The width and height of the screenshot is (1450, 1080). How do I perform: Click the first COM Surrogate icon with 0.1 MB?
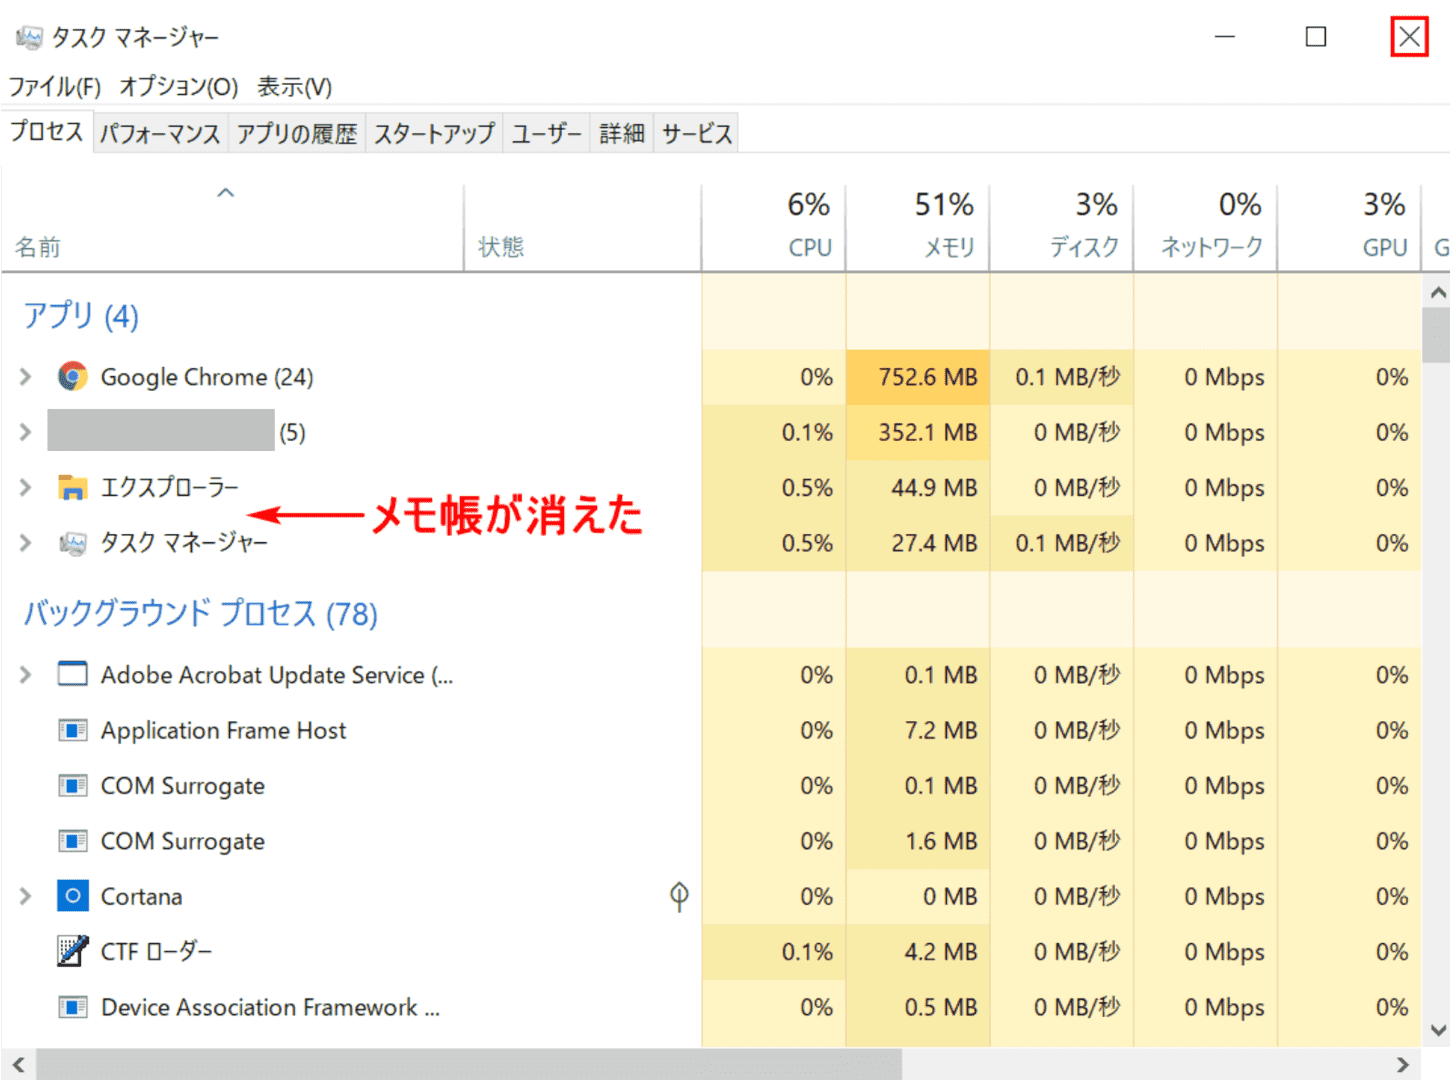(x=72, y=785)
